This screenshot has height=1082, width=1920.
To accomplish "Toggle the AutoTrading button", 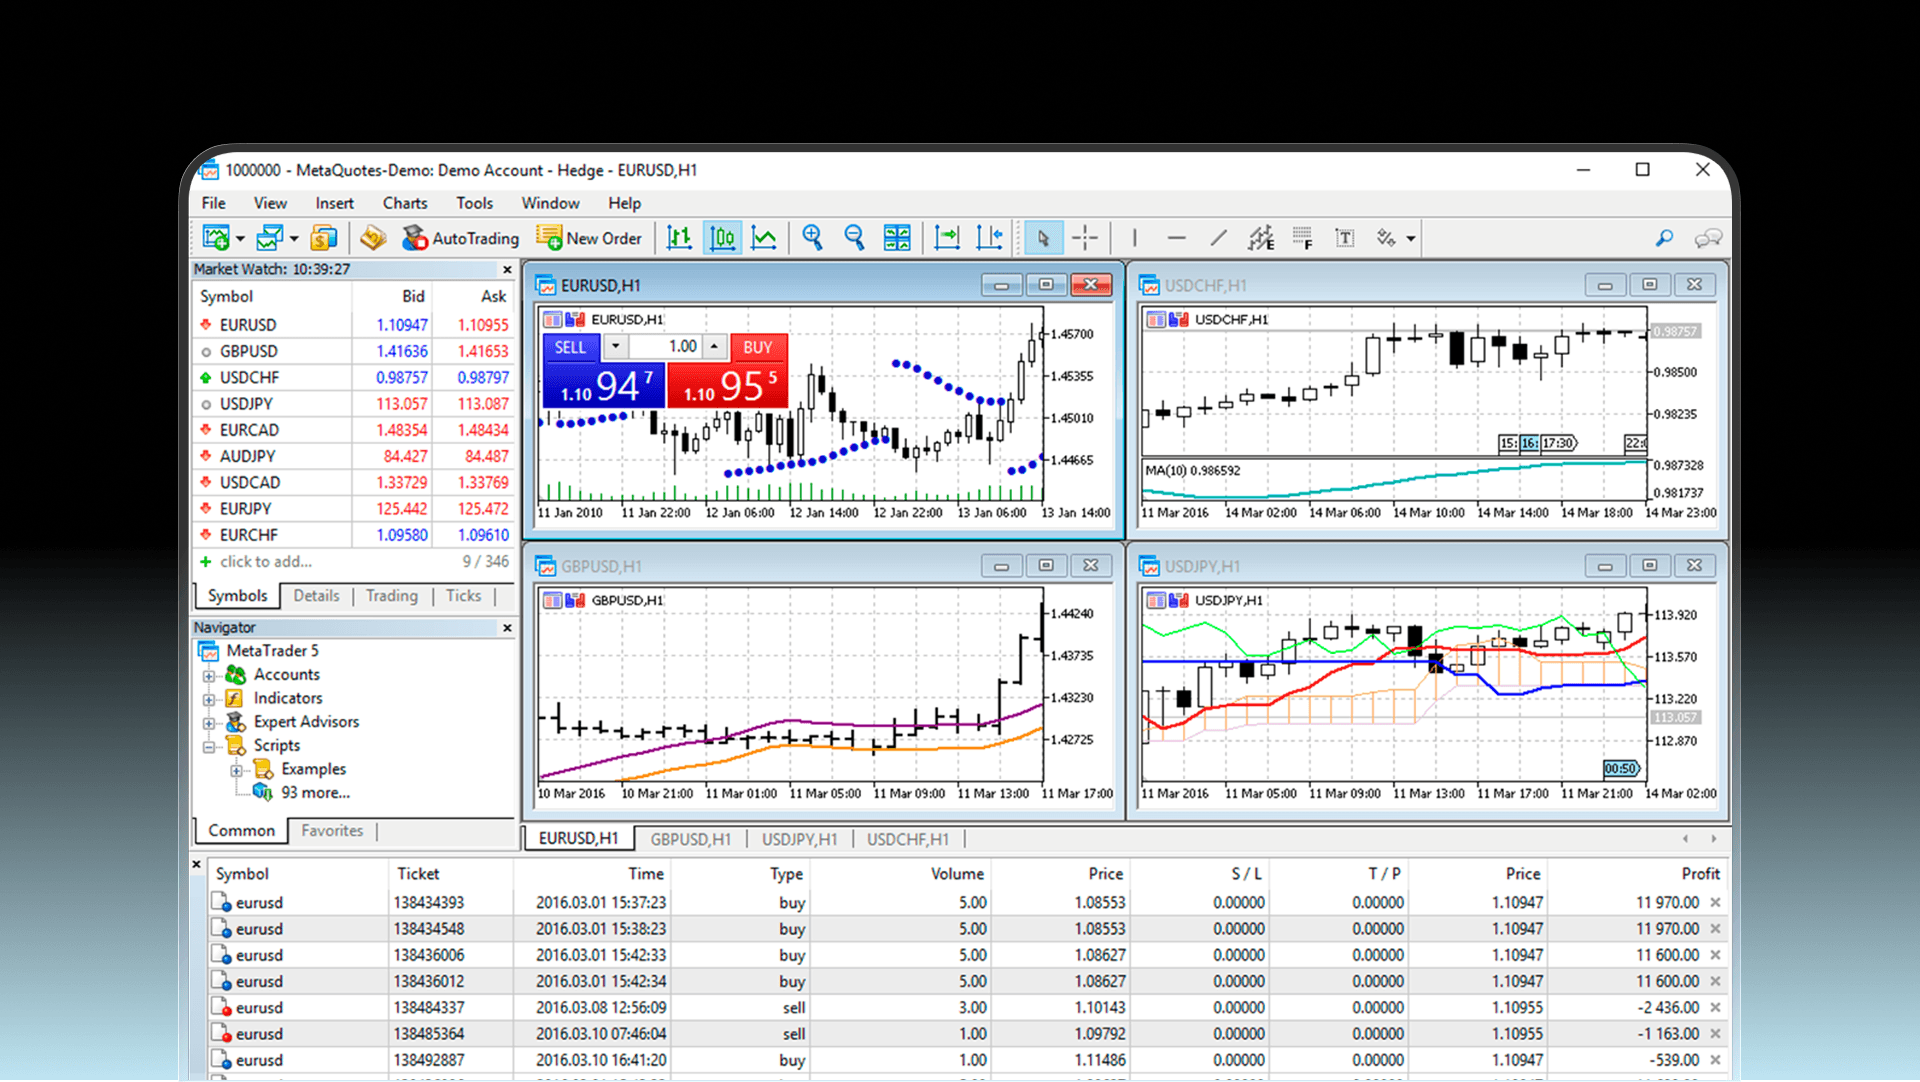I will click(x=461, y=238).
